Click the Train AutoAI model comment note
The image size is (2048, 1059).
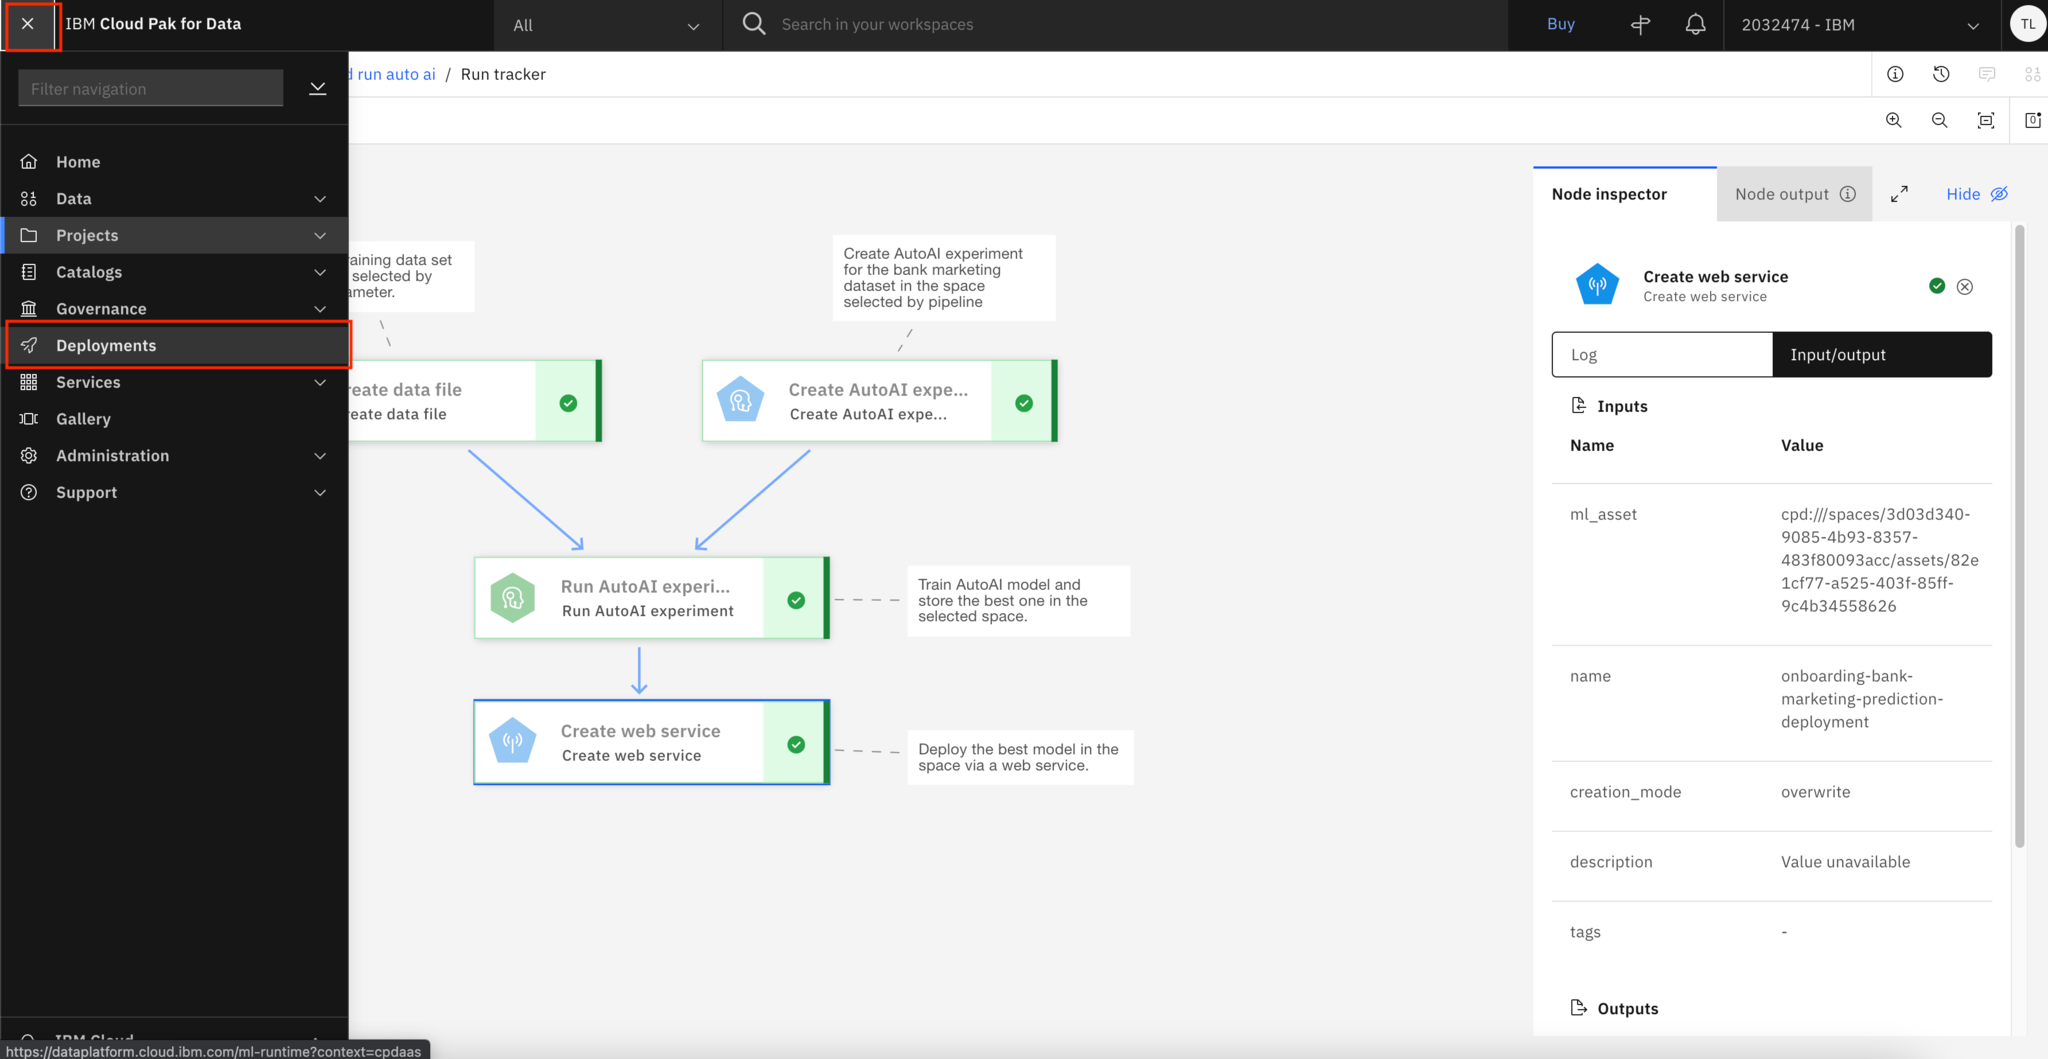click(1018, 600)
